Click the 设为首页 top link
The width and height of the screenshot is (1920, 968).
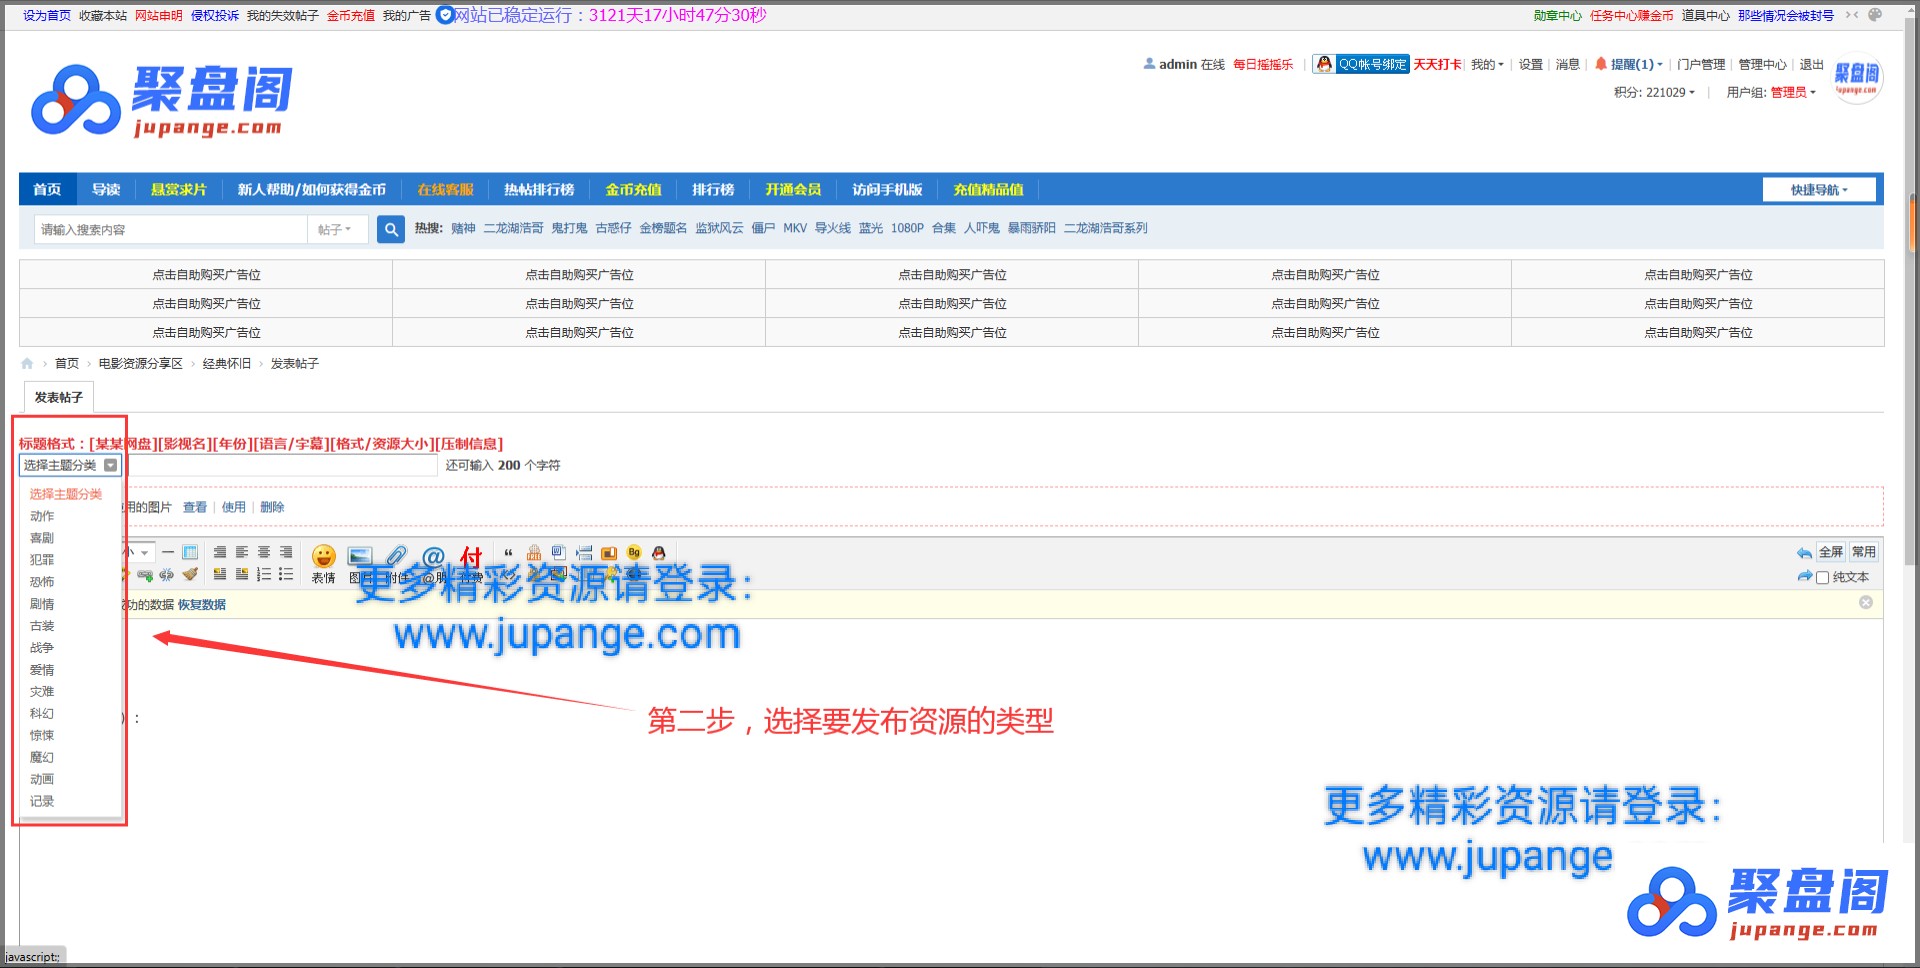pos(47,15)
